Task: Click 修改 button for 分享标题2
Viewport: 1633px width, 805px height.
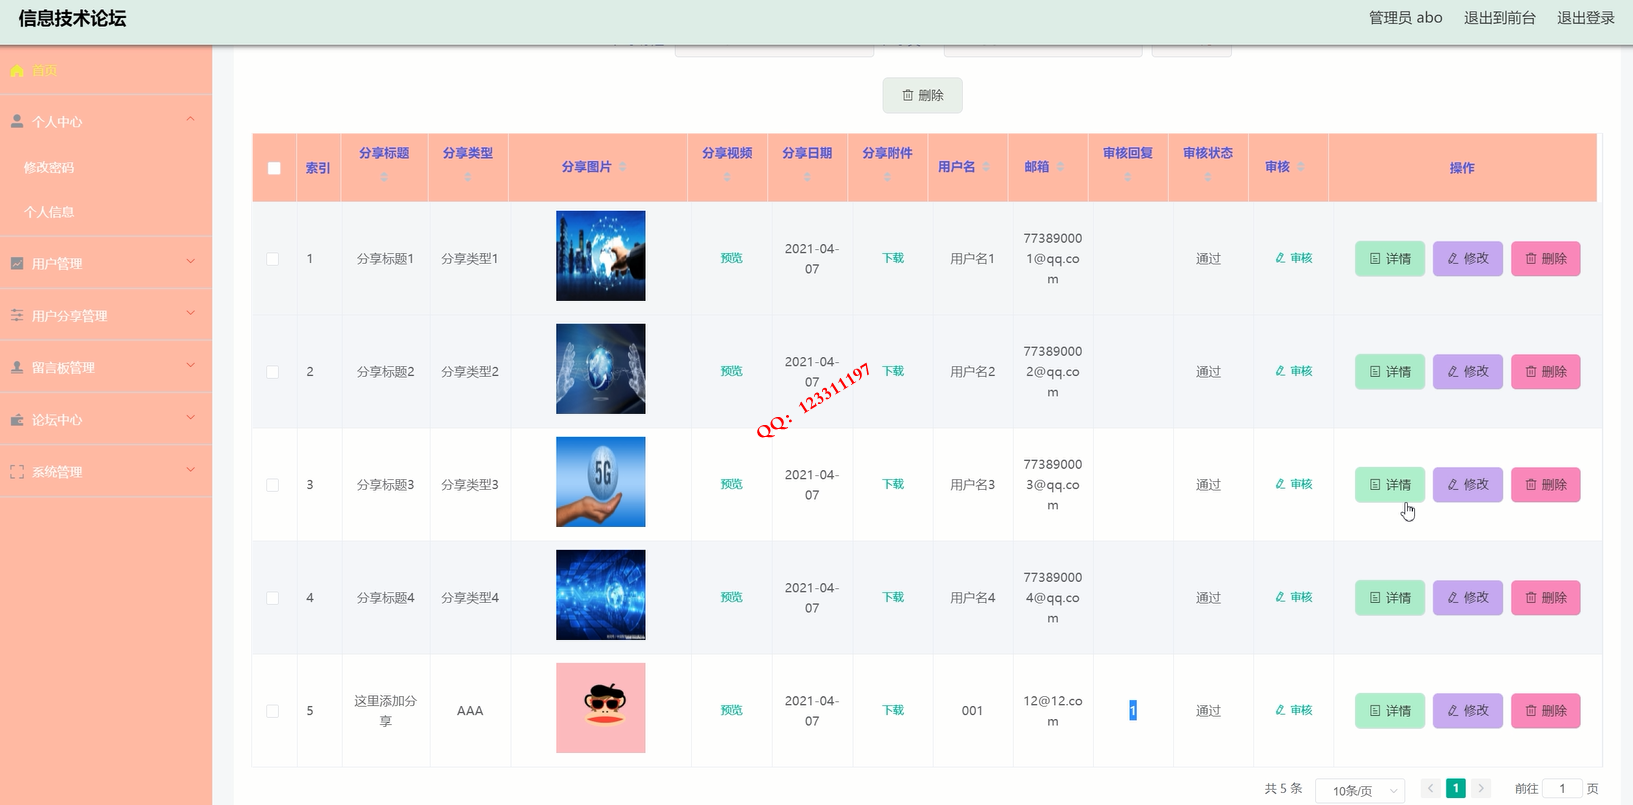Action: (1468, 372)
